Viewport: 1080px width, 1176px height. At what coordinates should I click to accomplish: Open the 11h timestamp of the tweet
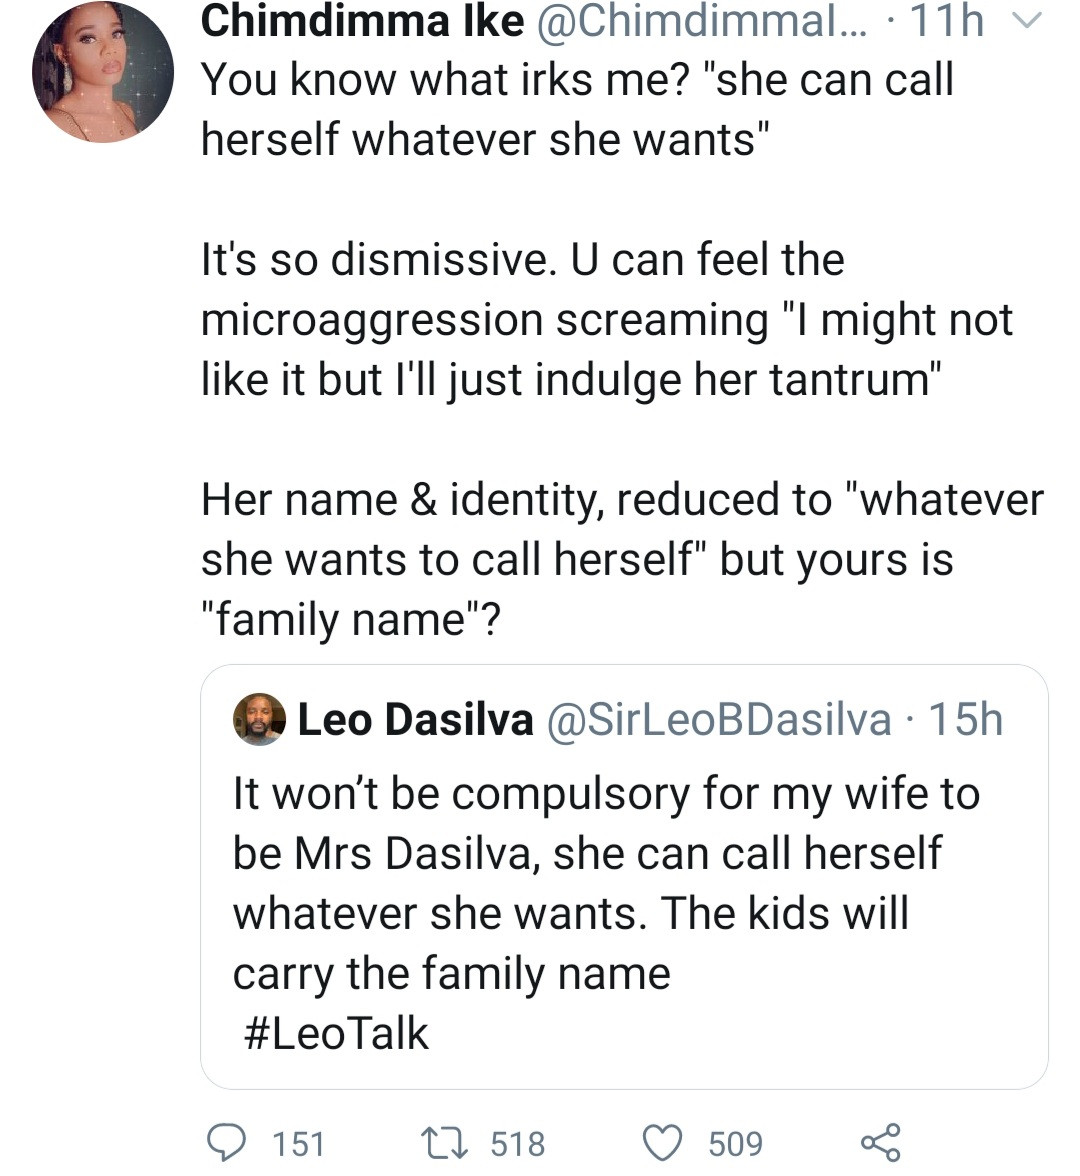(946, 22)
